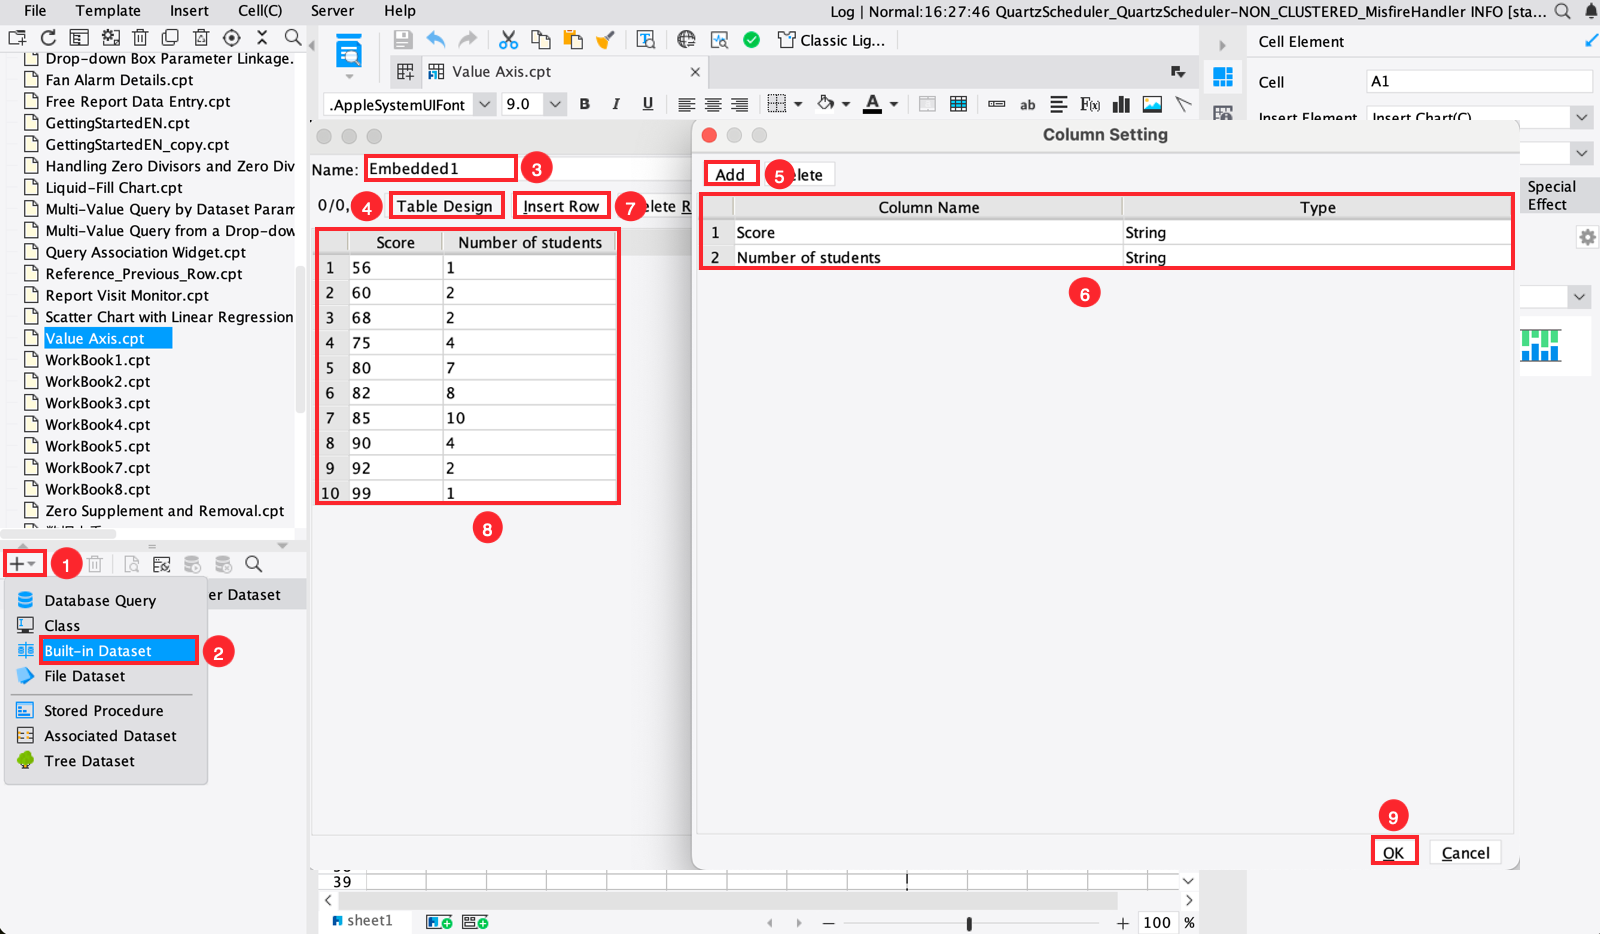1600x934 pixels.
Task: Open the green check server status icon
Action: click(752, 40)
